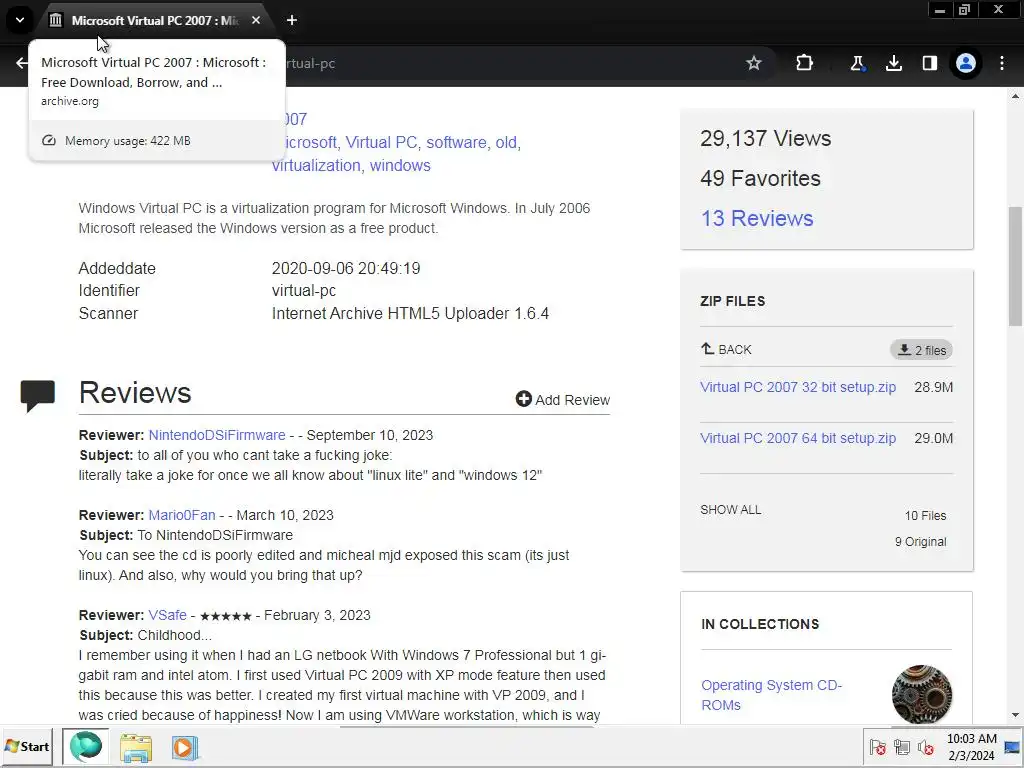Open the tab search dropdown arrow
Viewport: 1024px width, 768px height.
(20, 20)
